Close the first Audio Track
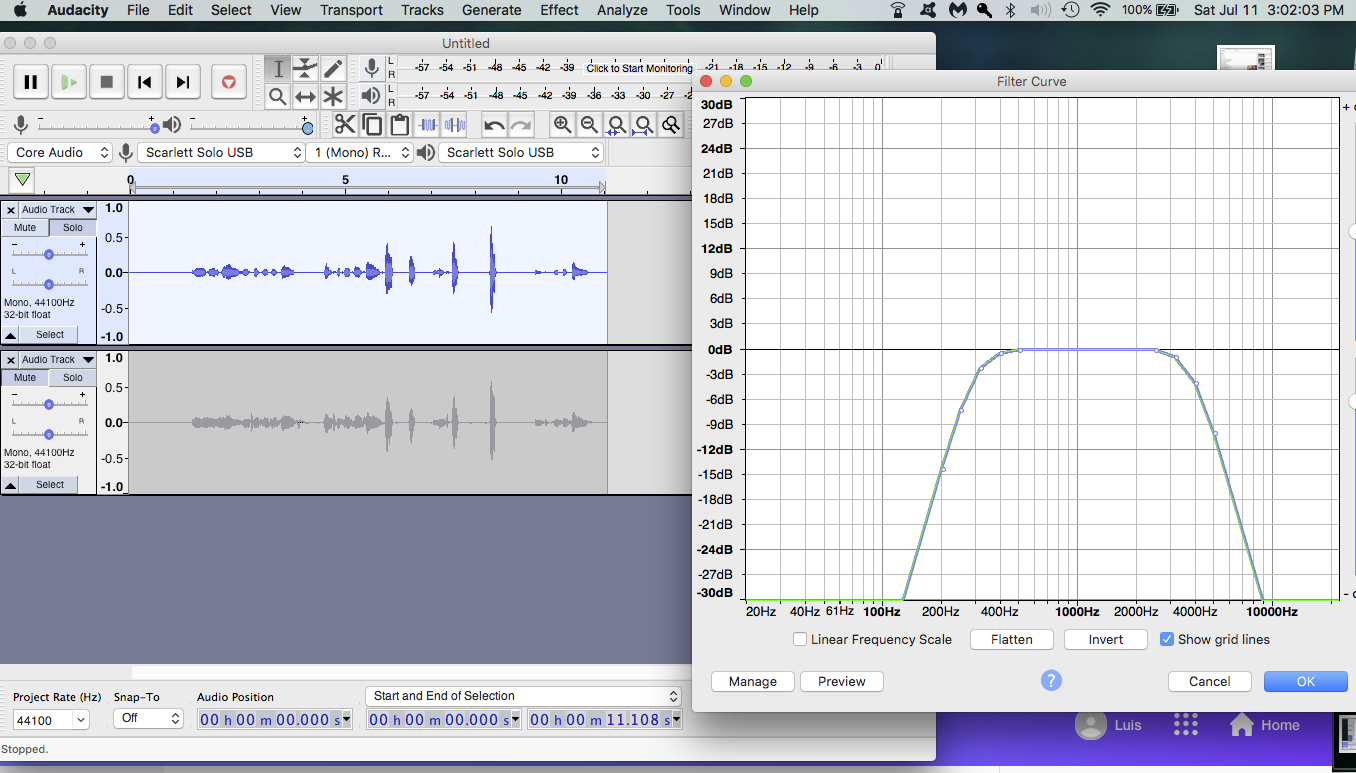Image resolution: width=1356 pixels, height=773 pixels. point(10,210)
